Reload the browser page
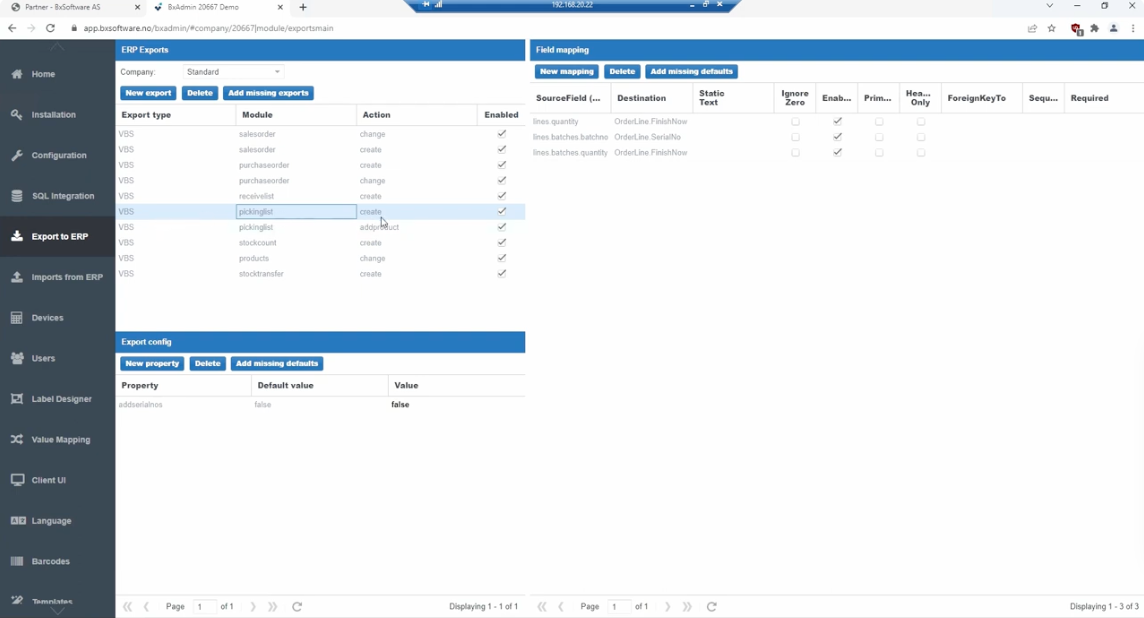Image resolution: width=1144 pixels, height=618 pixels. [x=50, y=28]
